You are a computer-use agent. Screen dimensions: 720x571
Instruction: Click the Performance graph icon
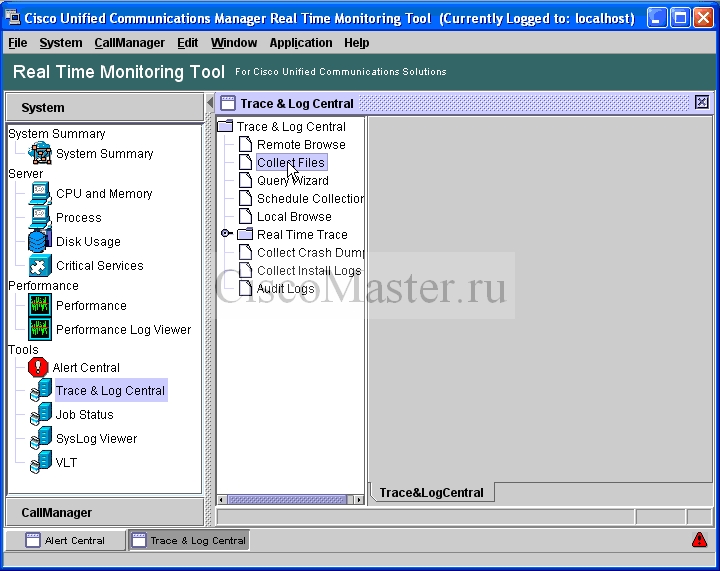(x=40, y=305)
